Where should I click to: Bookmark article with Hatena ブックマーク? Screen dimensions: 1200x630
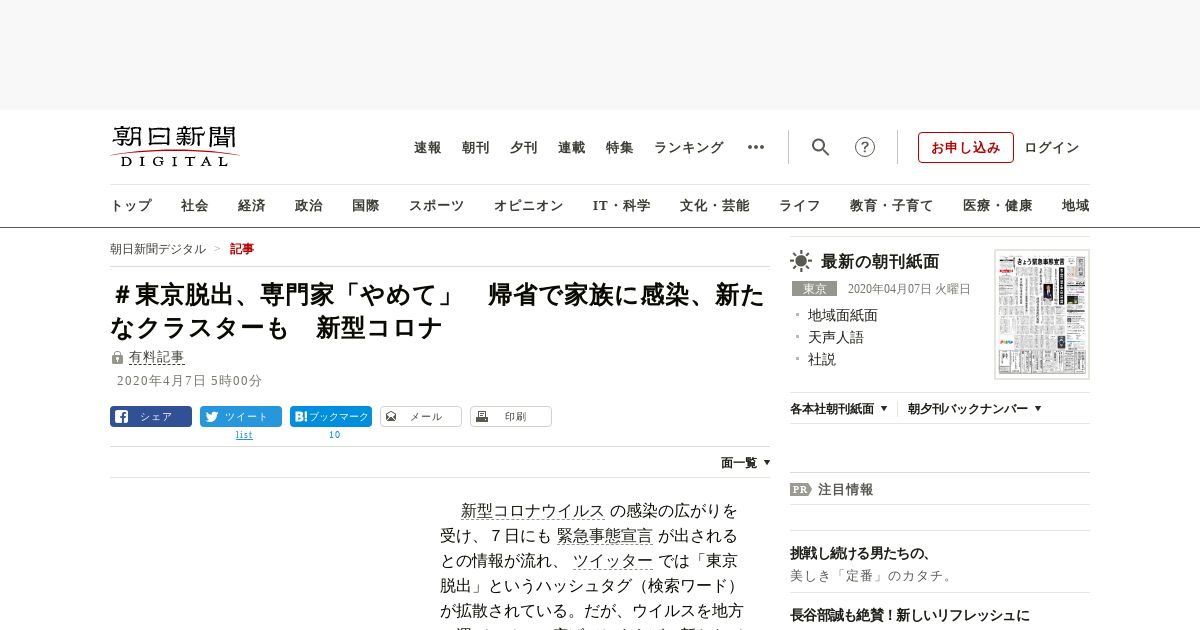point(331,417)
